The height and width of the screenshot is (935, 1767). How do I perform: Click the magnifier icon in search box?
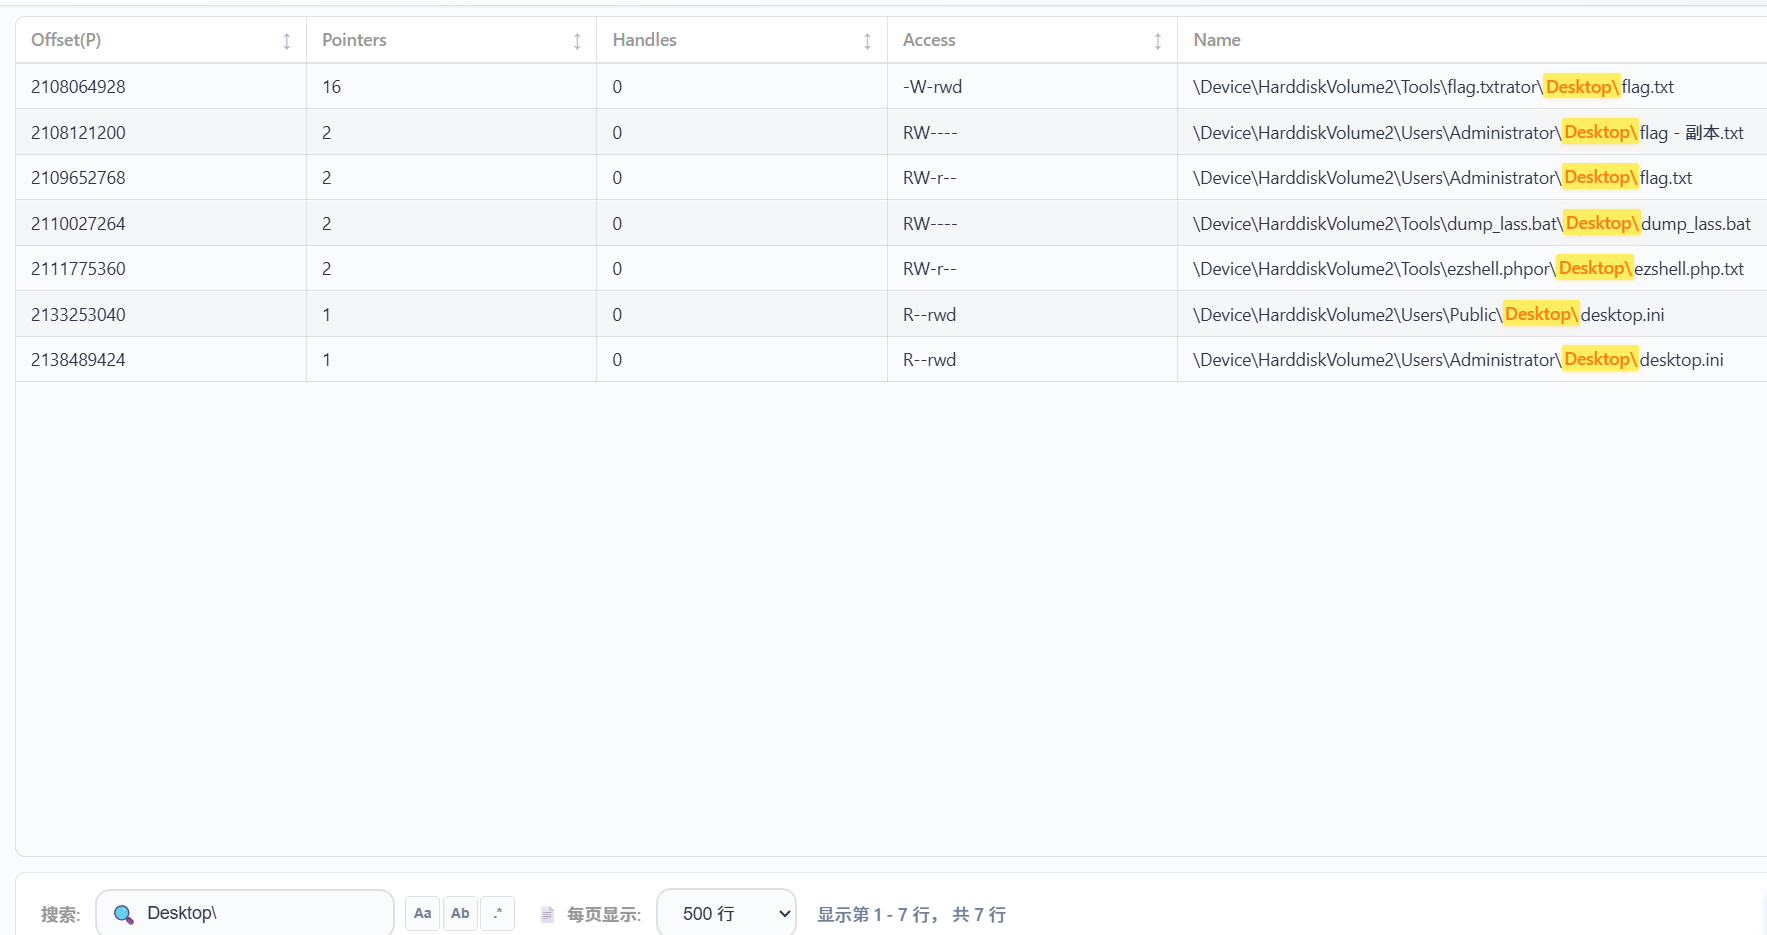124,914
